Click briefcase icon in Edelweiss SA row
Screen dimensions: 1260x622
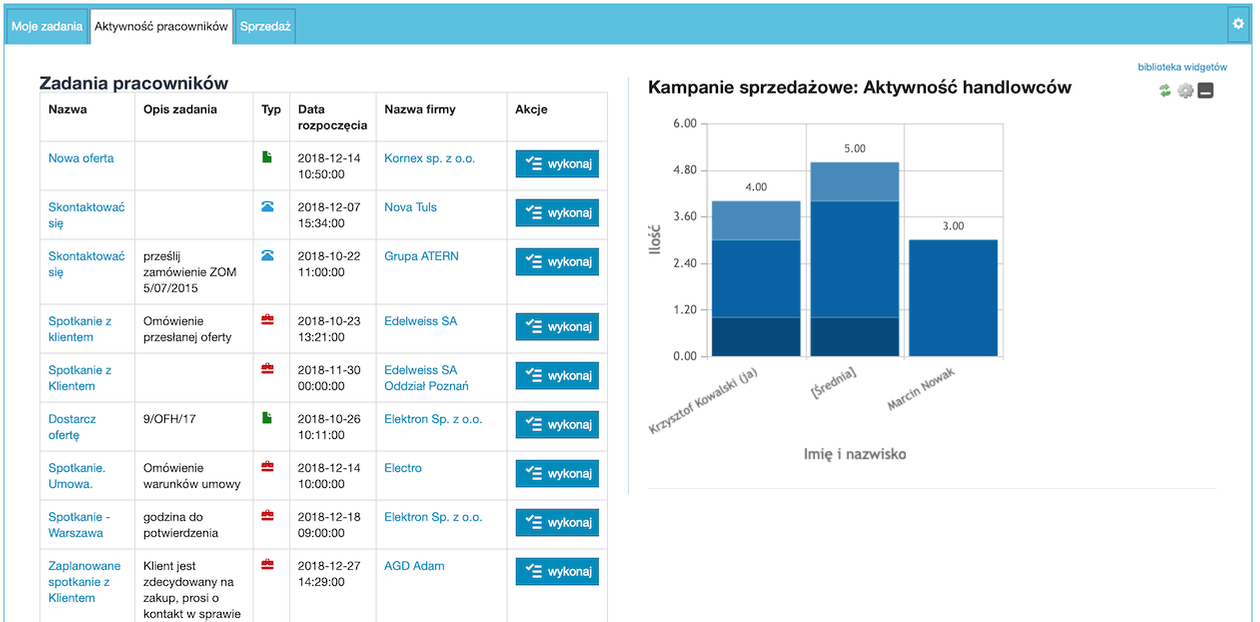267,321
